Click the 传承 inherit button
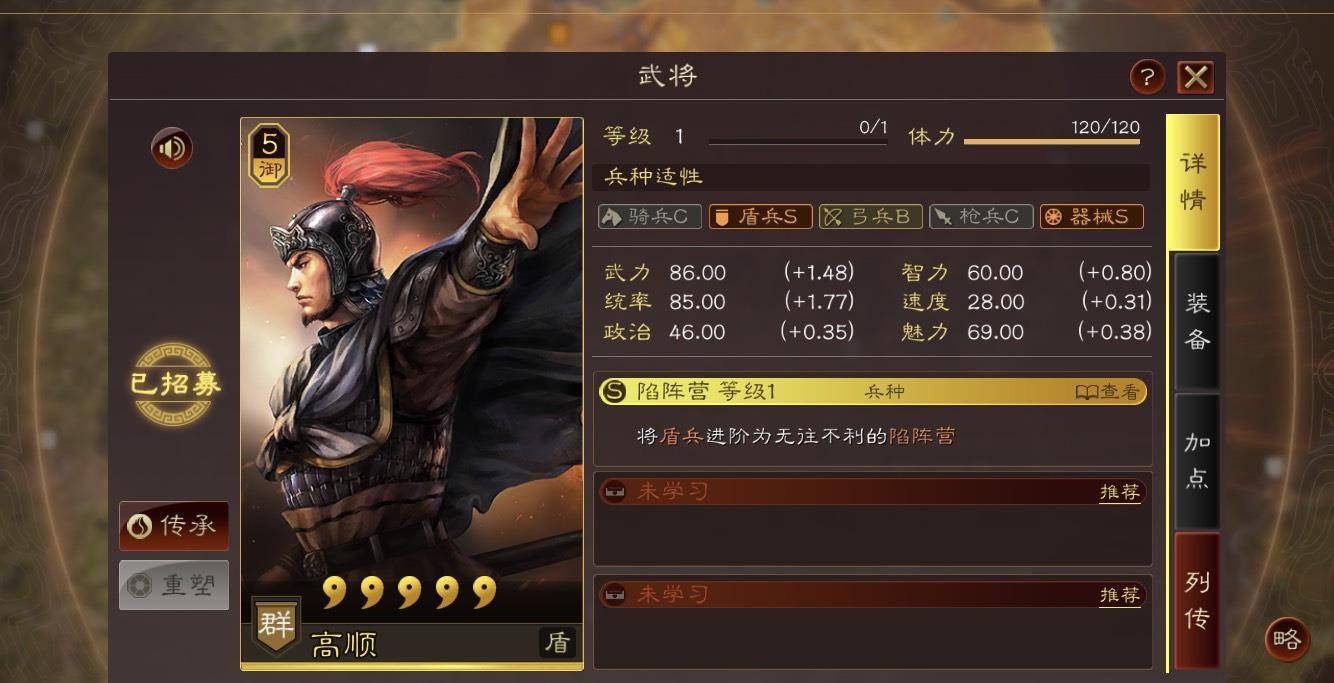The height and width of the screenshot is (683, 1334). point(174,526)
